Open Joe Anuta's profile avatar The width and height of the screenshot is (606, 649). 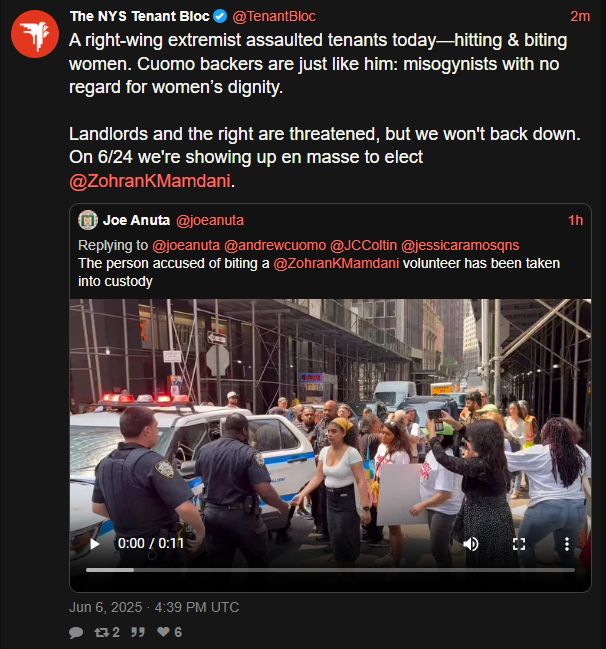tap(88, 220)
